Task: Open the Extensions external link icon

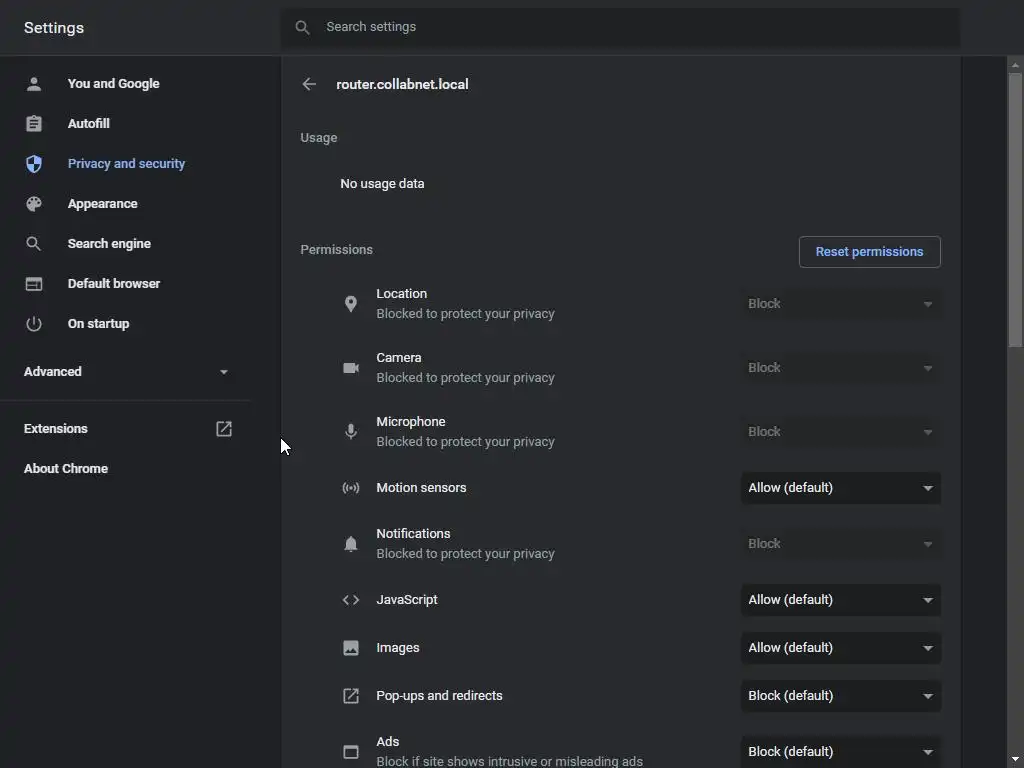Action: click(x=224, y=429)
